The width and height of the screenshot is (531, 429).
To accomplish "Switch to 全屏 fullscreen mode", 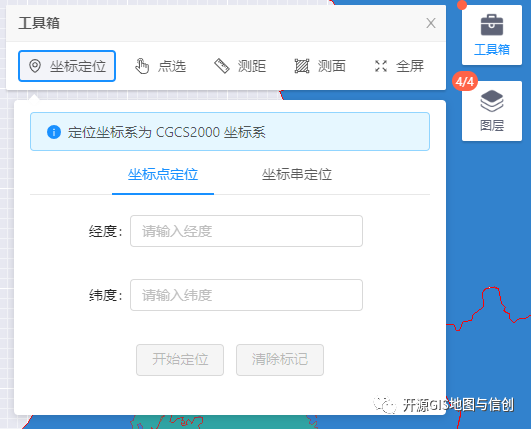I will (x=400, y=66).
